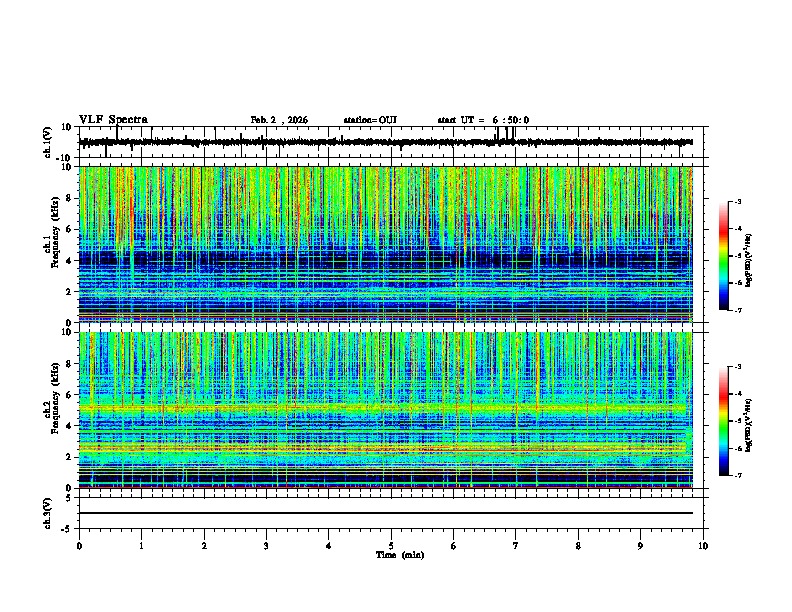This screenshot has height=612, width=792.
Task: Click inside the ch.2 spectrogram panel
Action: point(386,410)
